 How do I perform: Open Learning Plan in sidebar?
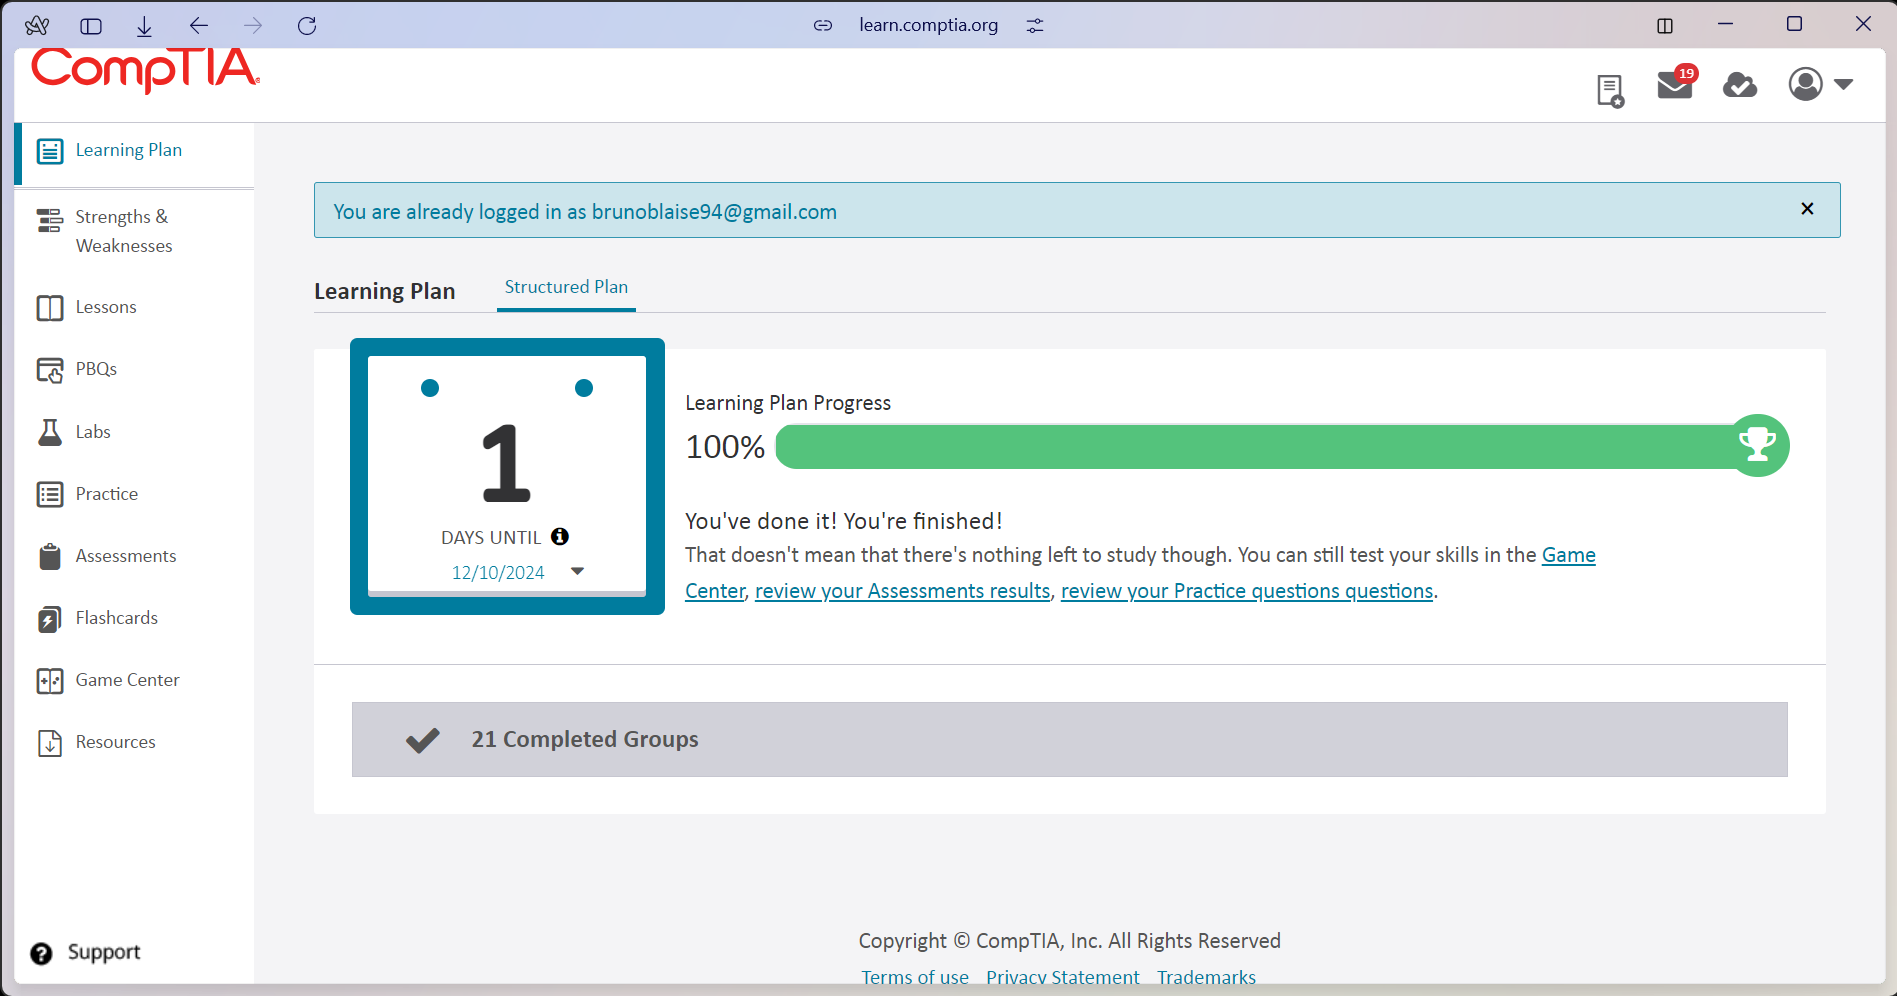pos(128,150)
